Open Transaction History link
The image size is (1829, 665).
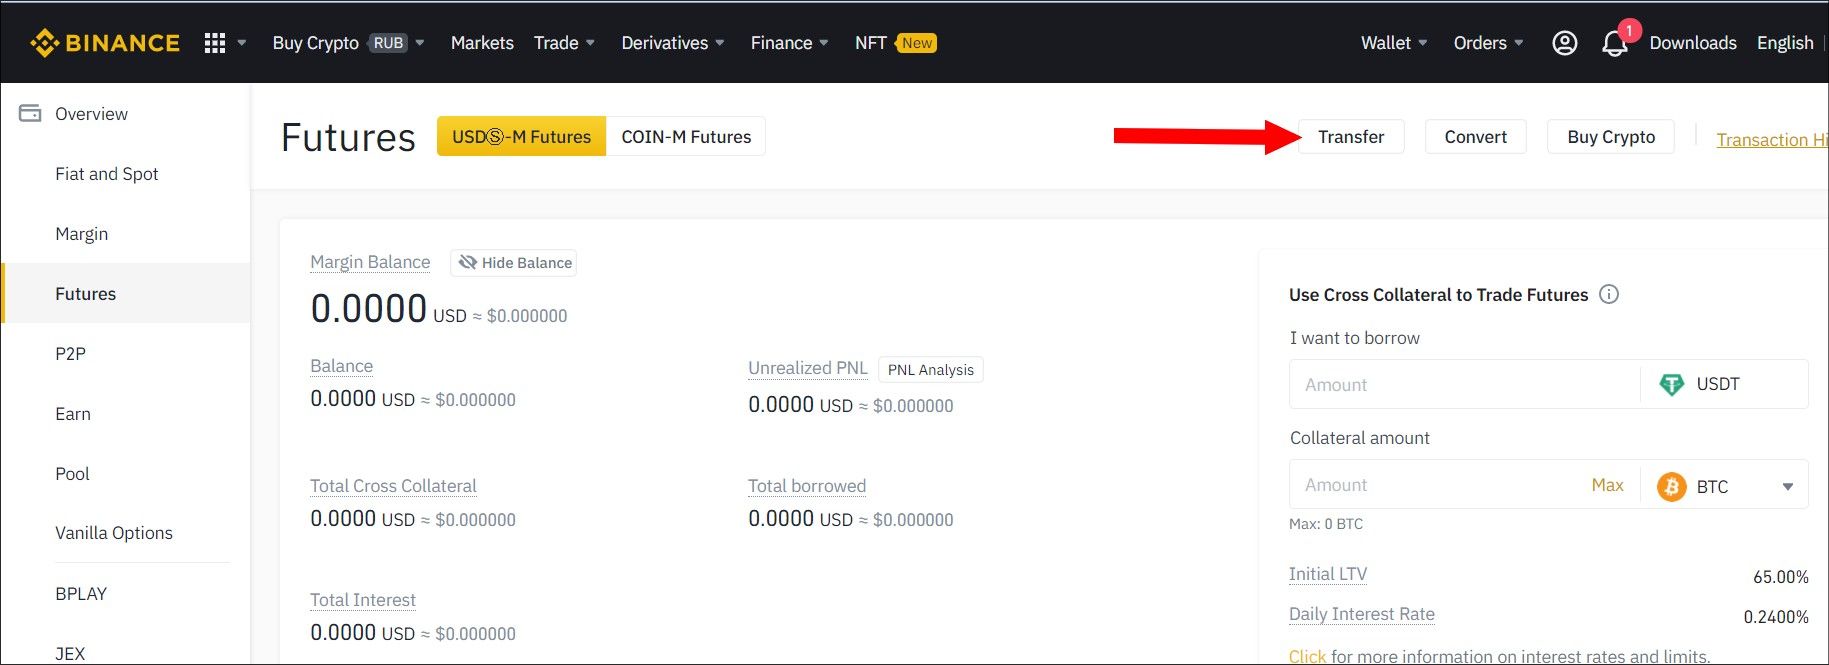point(1772,140)
